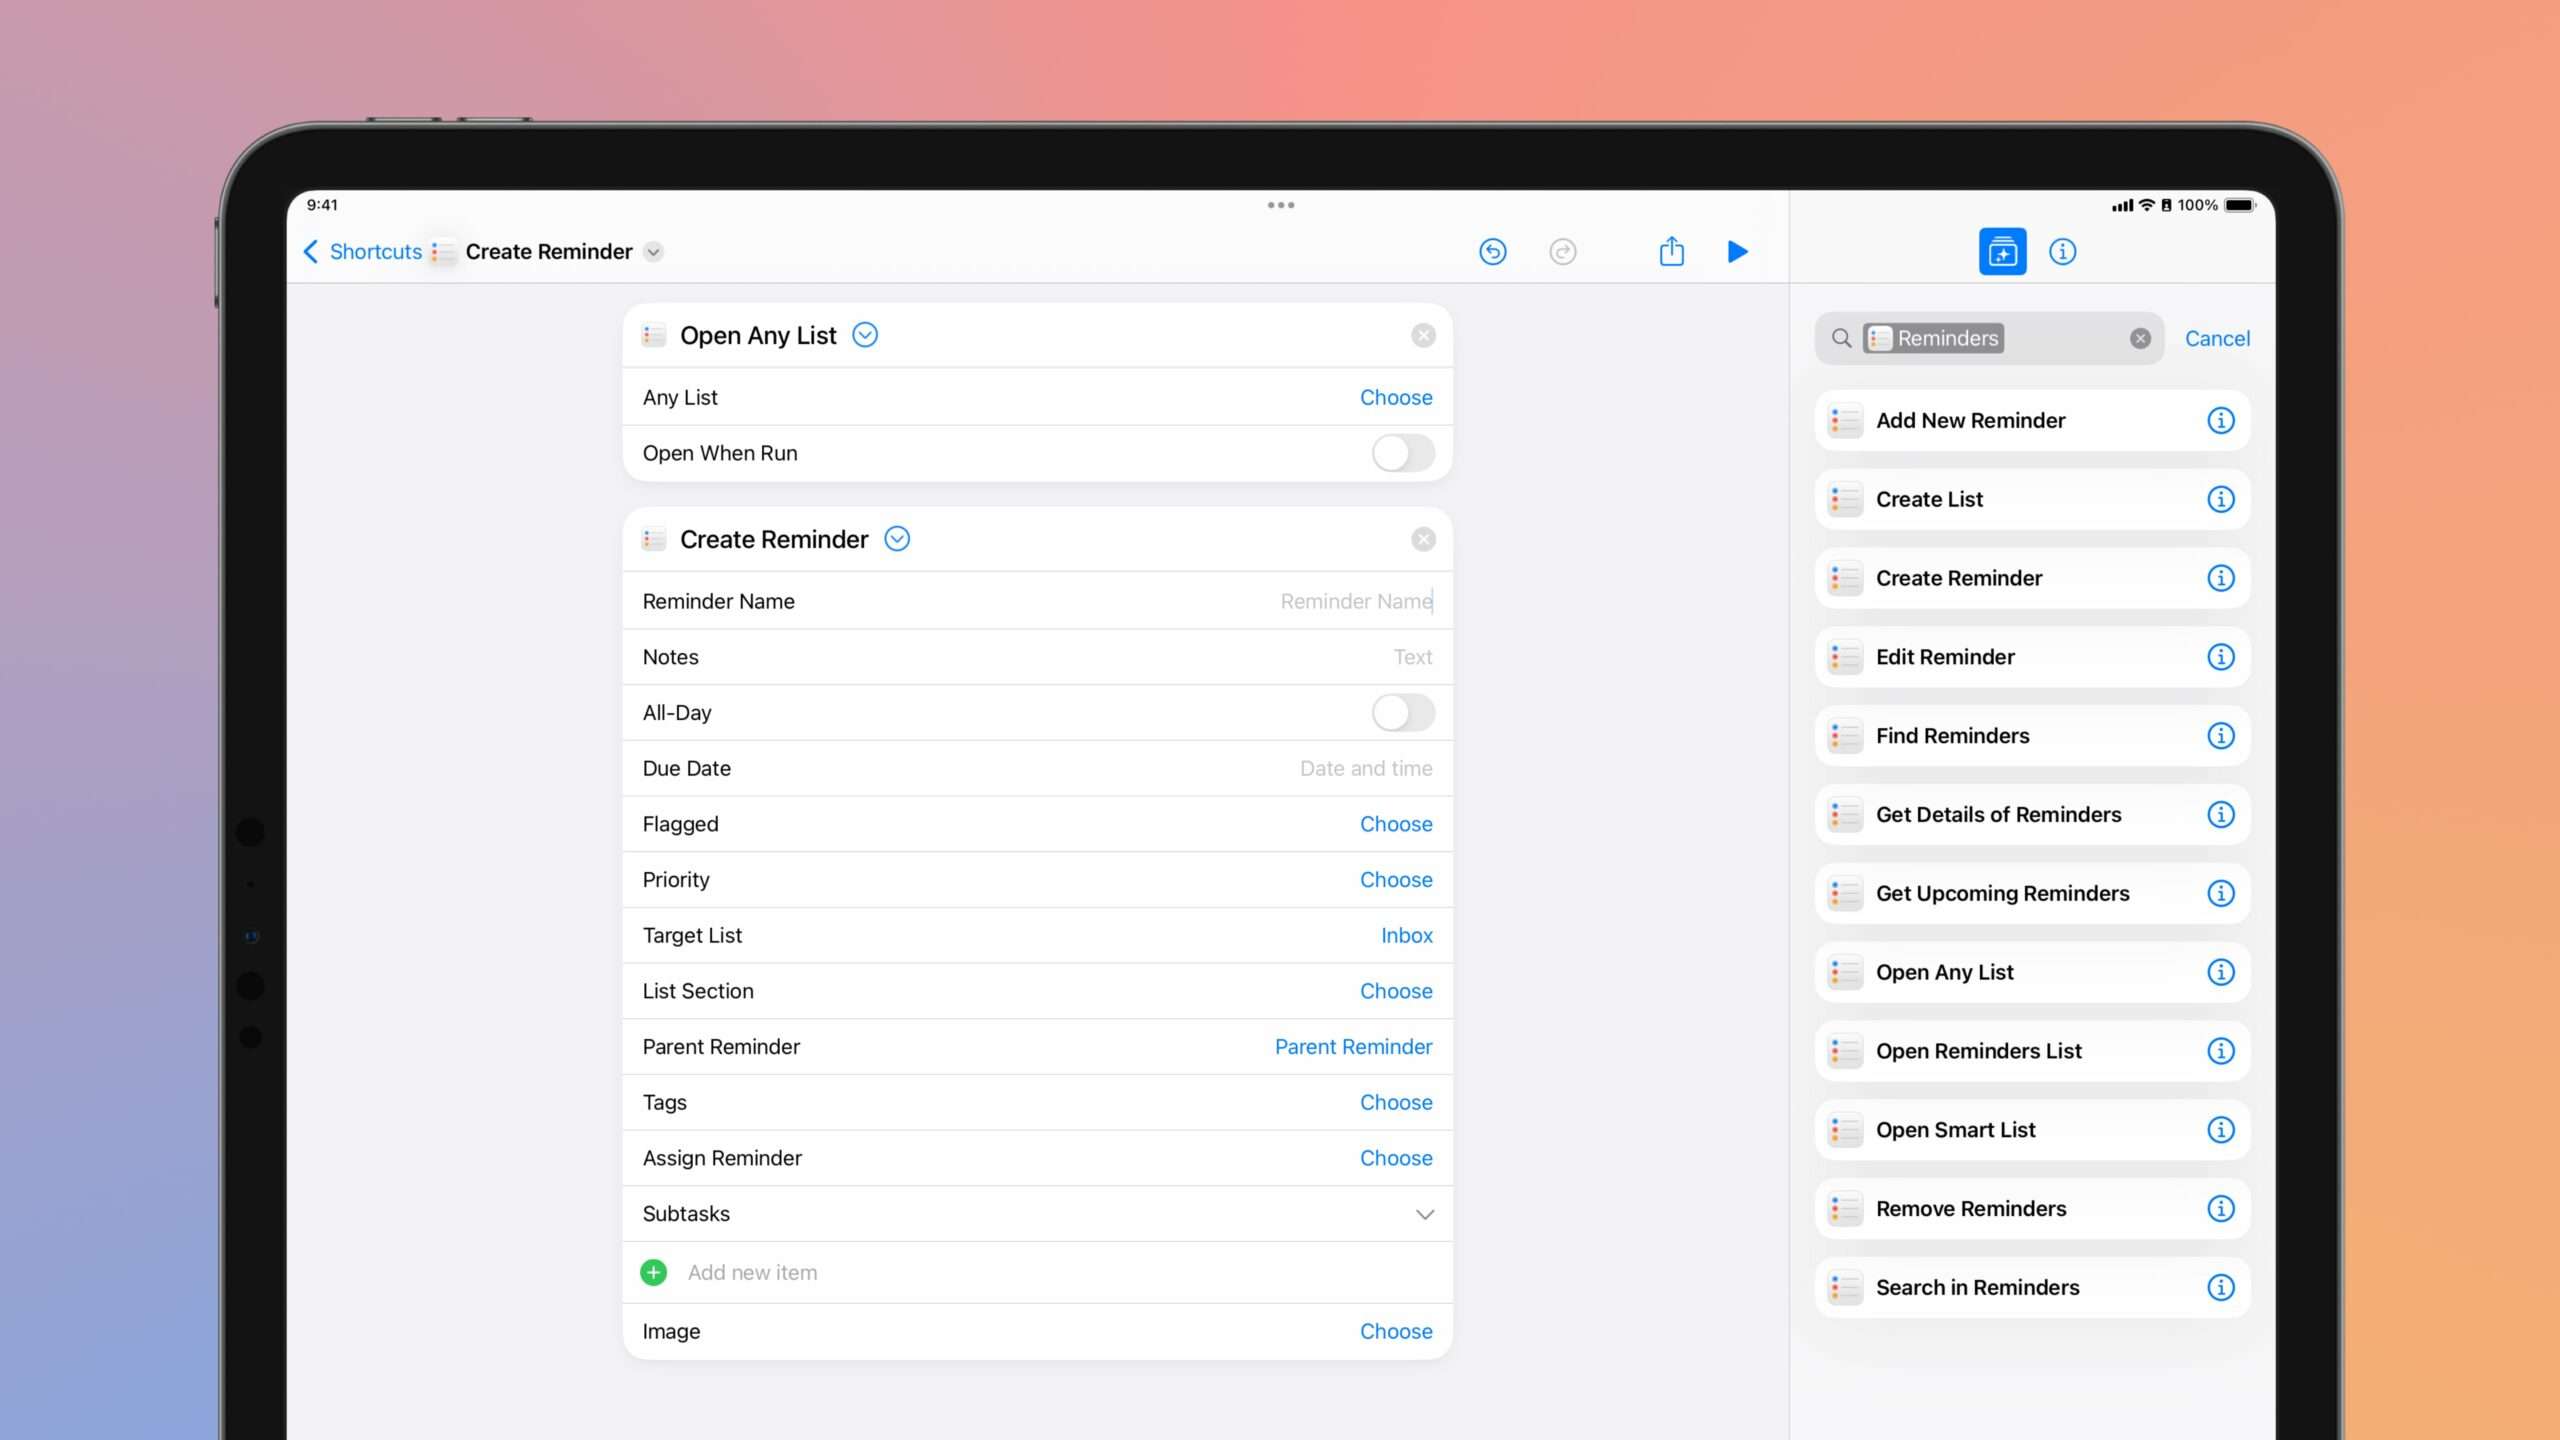Add Get Details of Reminders action
The image size is (2560, 1440).
click(2032, 814)
